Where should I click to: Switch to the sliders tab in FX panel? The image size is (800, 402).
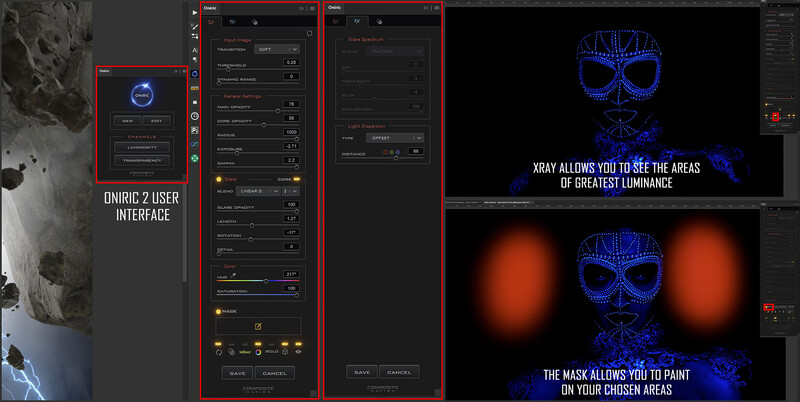pyautogui.click(x=336, y=21)
